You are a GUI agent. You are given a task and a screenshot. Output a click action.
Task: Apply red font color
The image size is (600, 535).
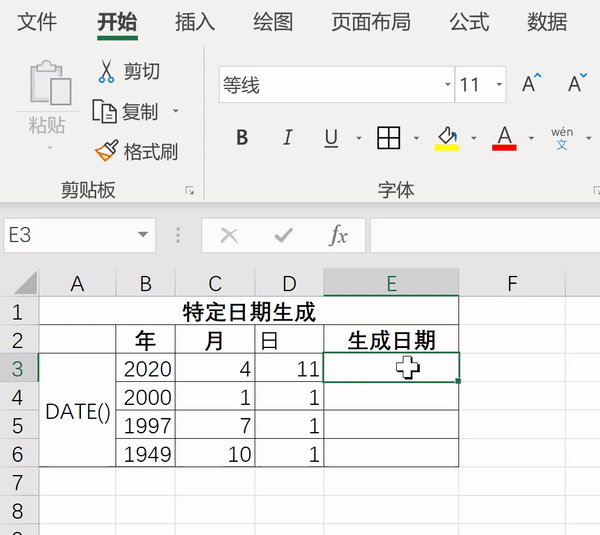pos(504,138)
